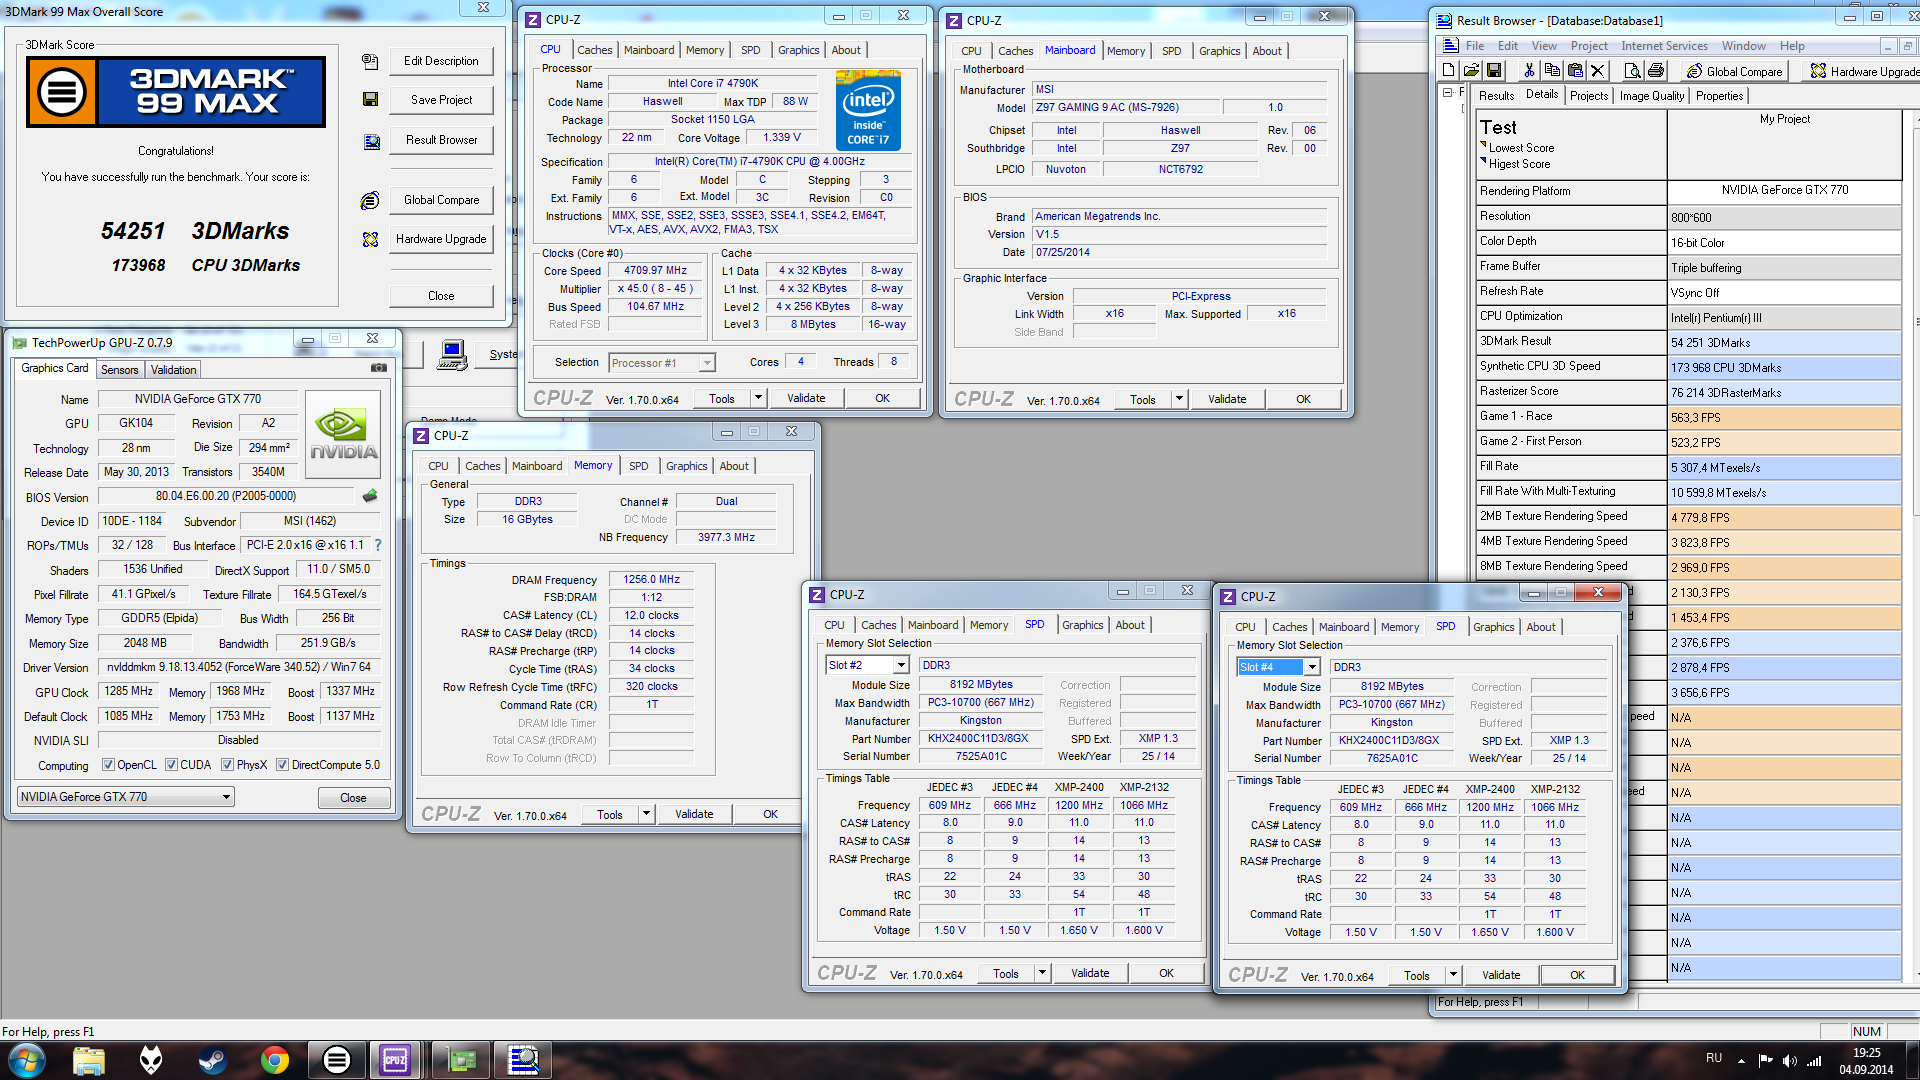
Task: Open Tools dropdown arrow in Memory window
Action: tap(646, 814)
